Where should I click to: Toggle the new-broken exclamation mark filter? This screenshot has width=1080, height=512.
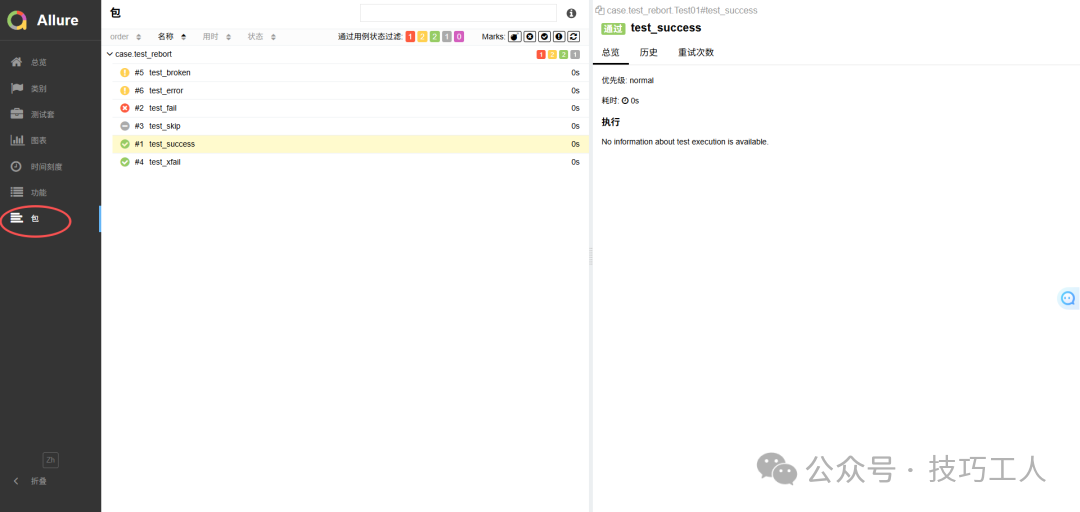pos(559,37)
